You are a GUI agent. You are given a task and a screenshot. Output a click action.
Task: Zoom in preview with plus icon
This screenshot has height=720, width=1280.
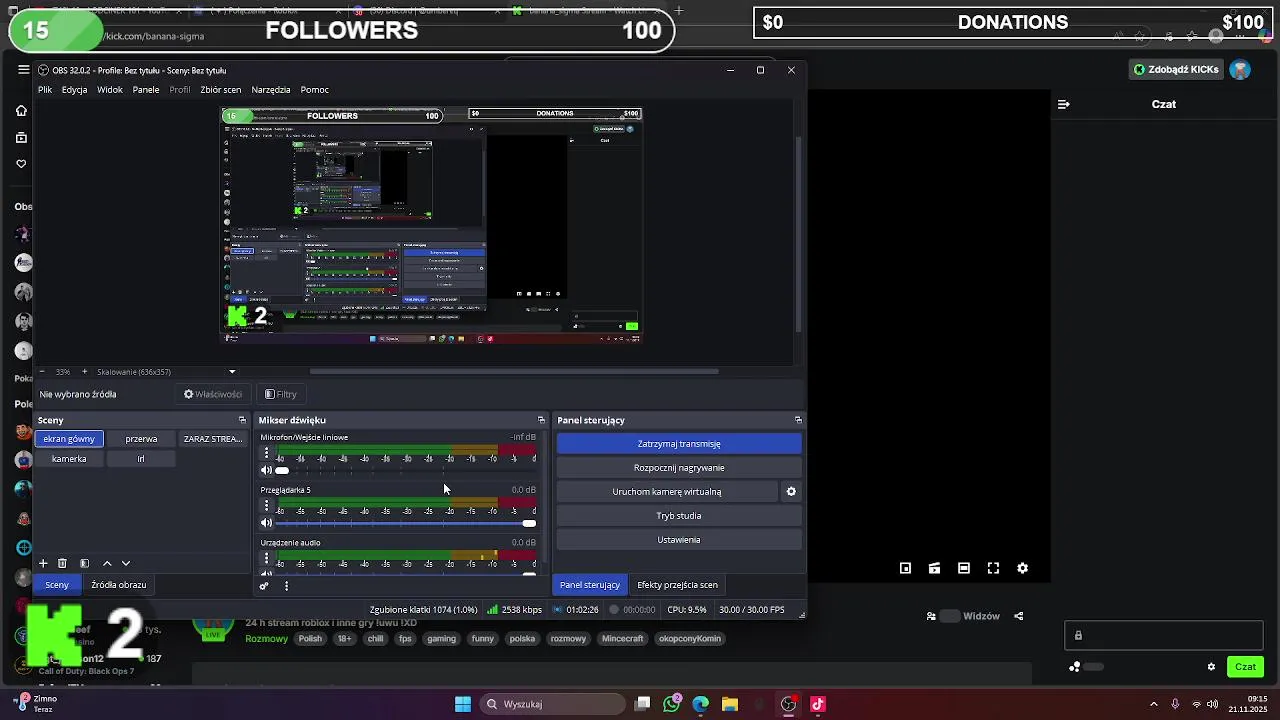point(84,372)
